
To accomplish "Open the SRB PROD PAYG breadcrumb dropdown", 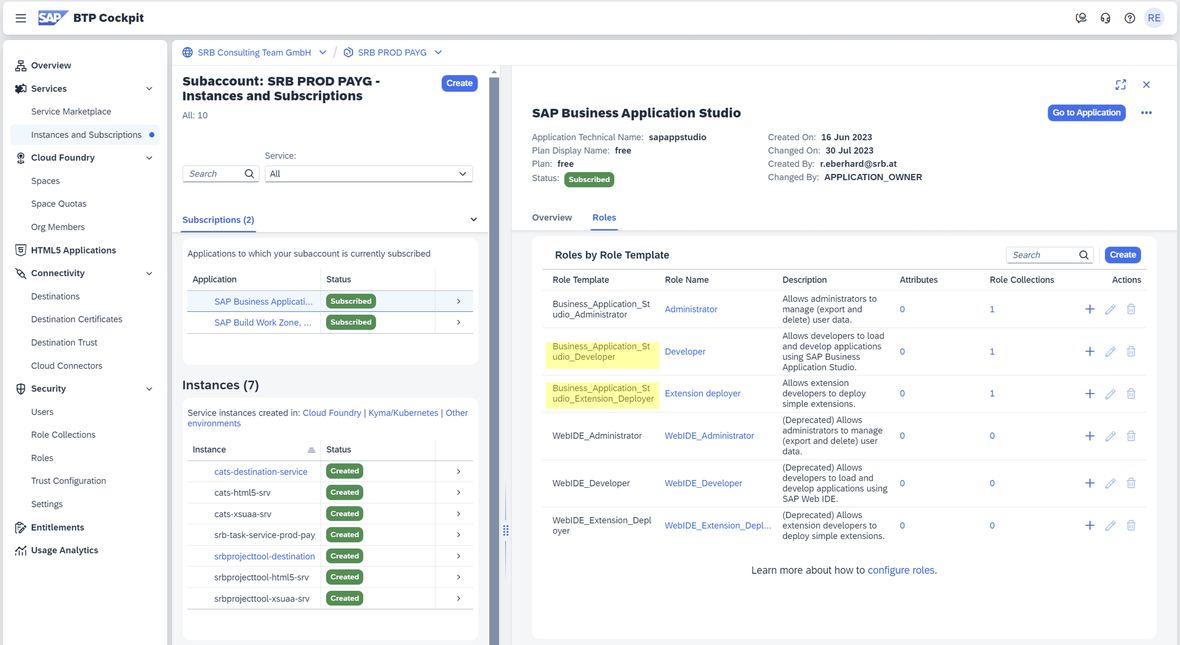I will [438, 53].
